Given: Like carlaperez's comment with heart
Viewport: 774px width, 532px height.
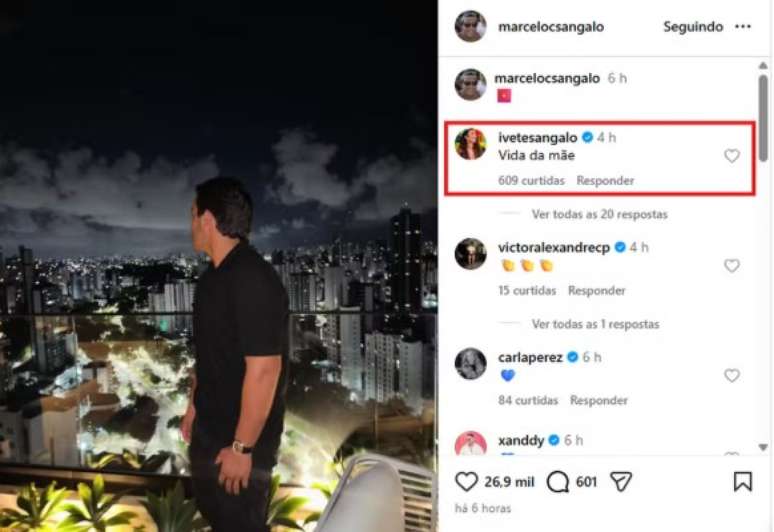Looking at the screenshot, I should [732, 376].
